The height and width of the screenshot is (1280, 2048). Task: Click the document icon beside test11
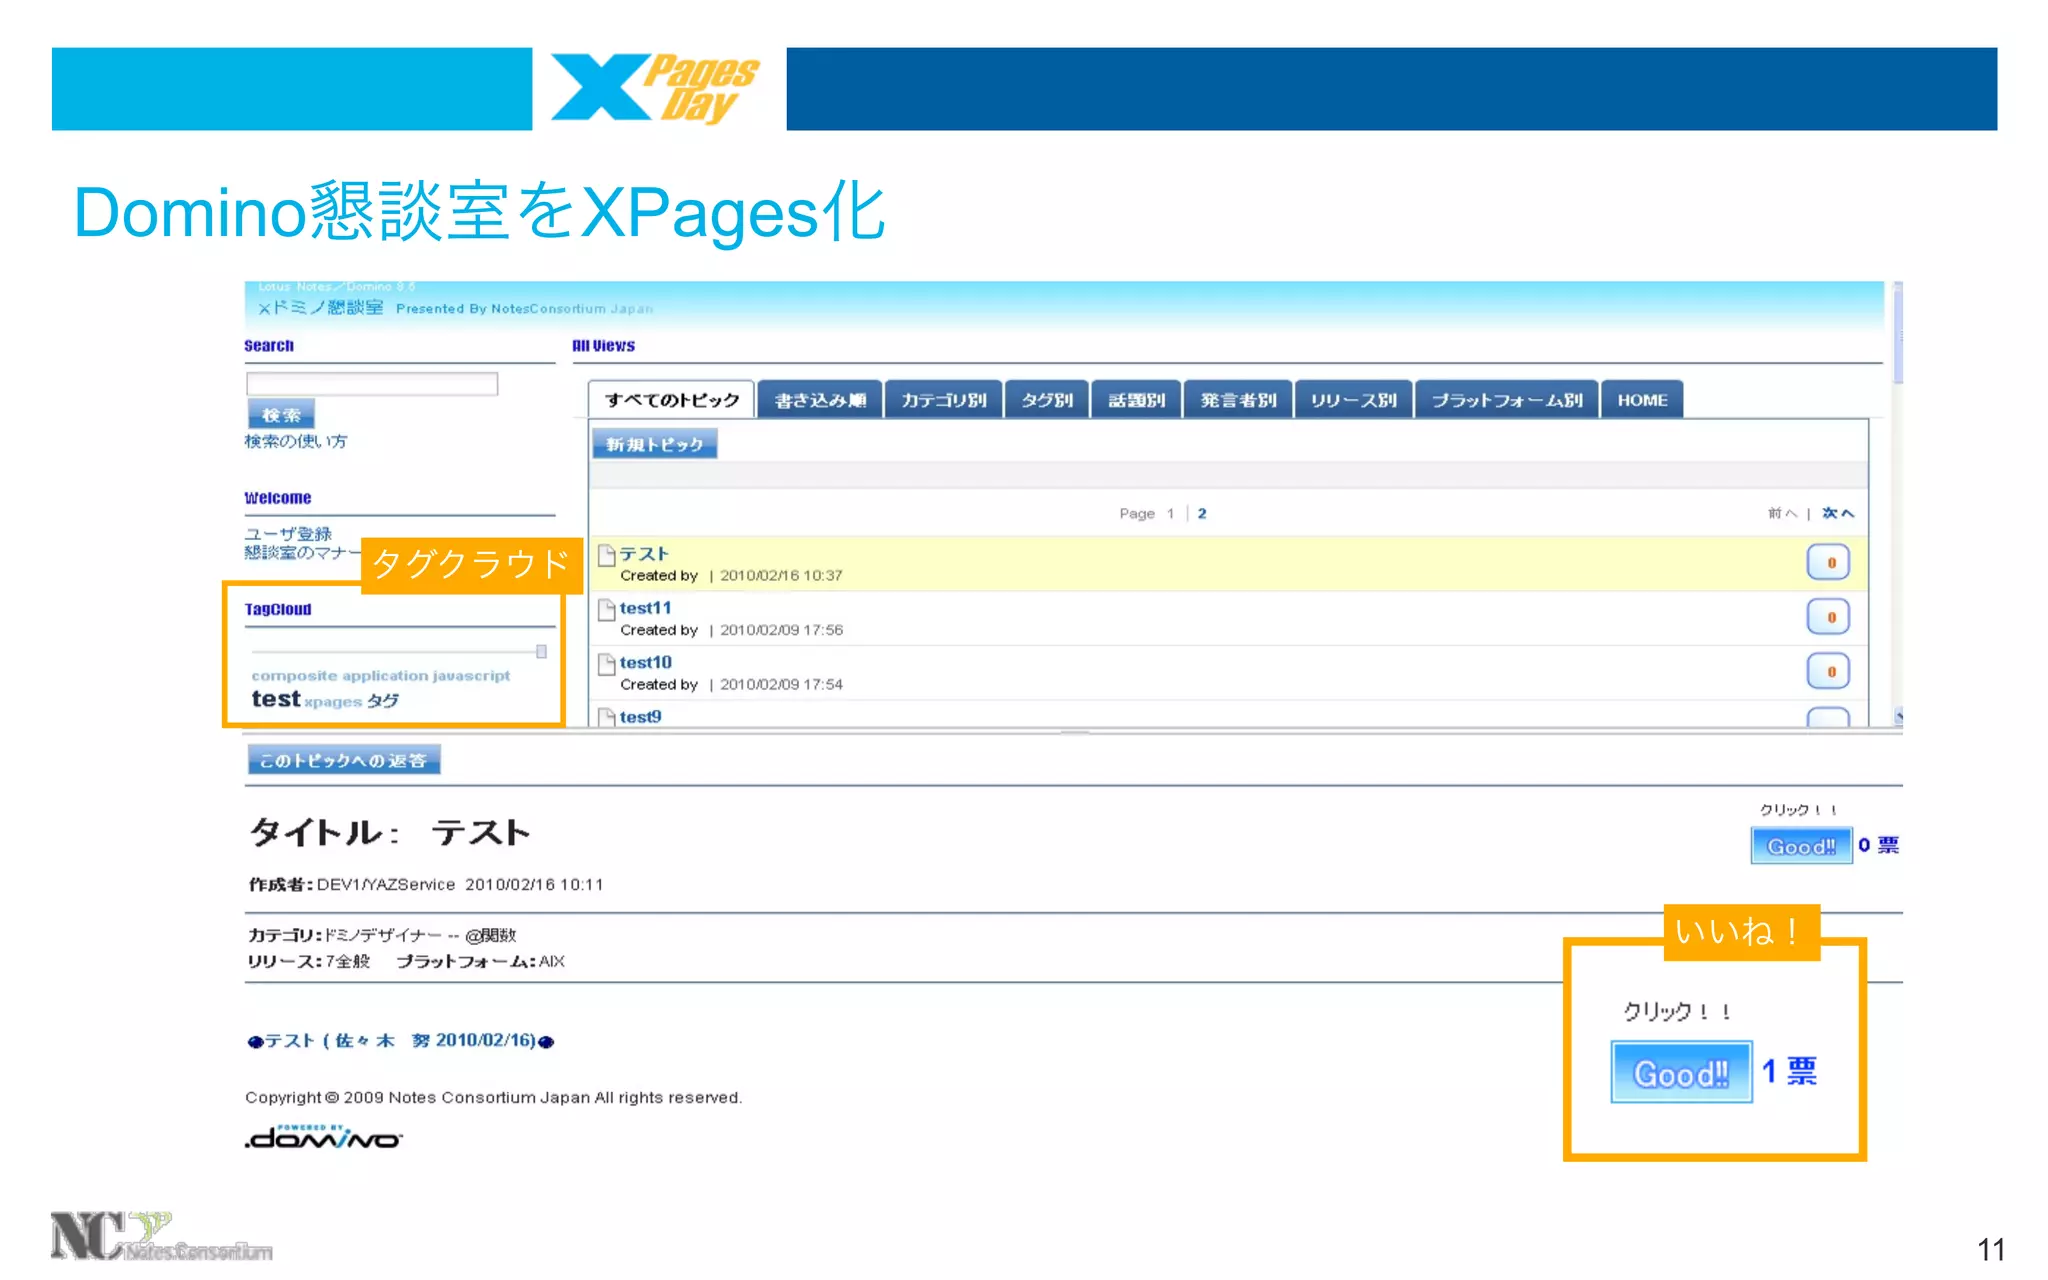point(606,609)
